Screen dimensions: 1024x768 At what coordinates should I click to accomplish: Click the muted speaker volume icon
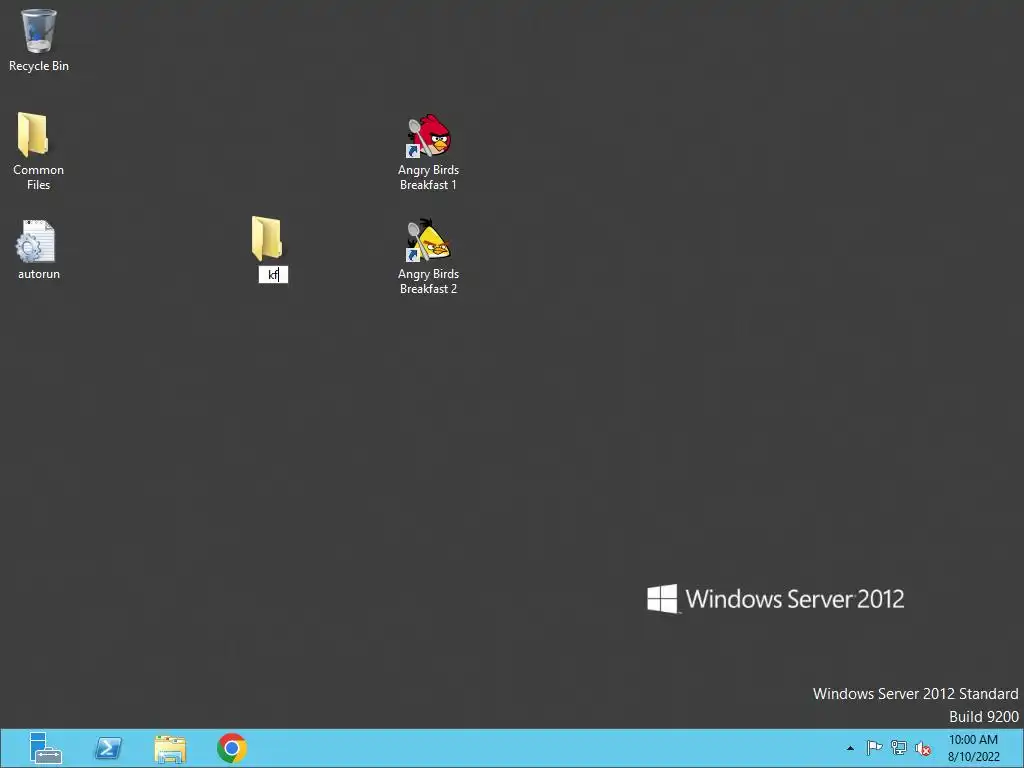(923, 748)
